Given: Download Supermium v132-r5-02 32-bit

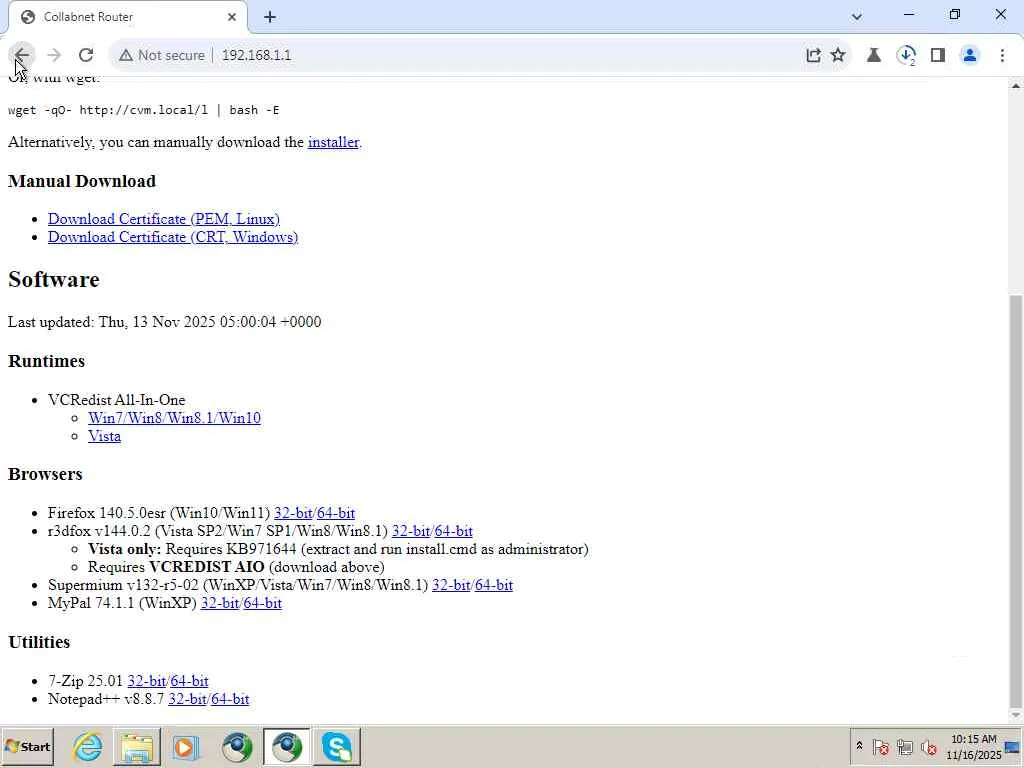Looking at the screenshot, I should tap(451, 585).
